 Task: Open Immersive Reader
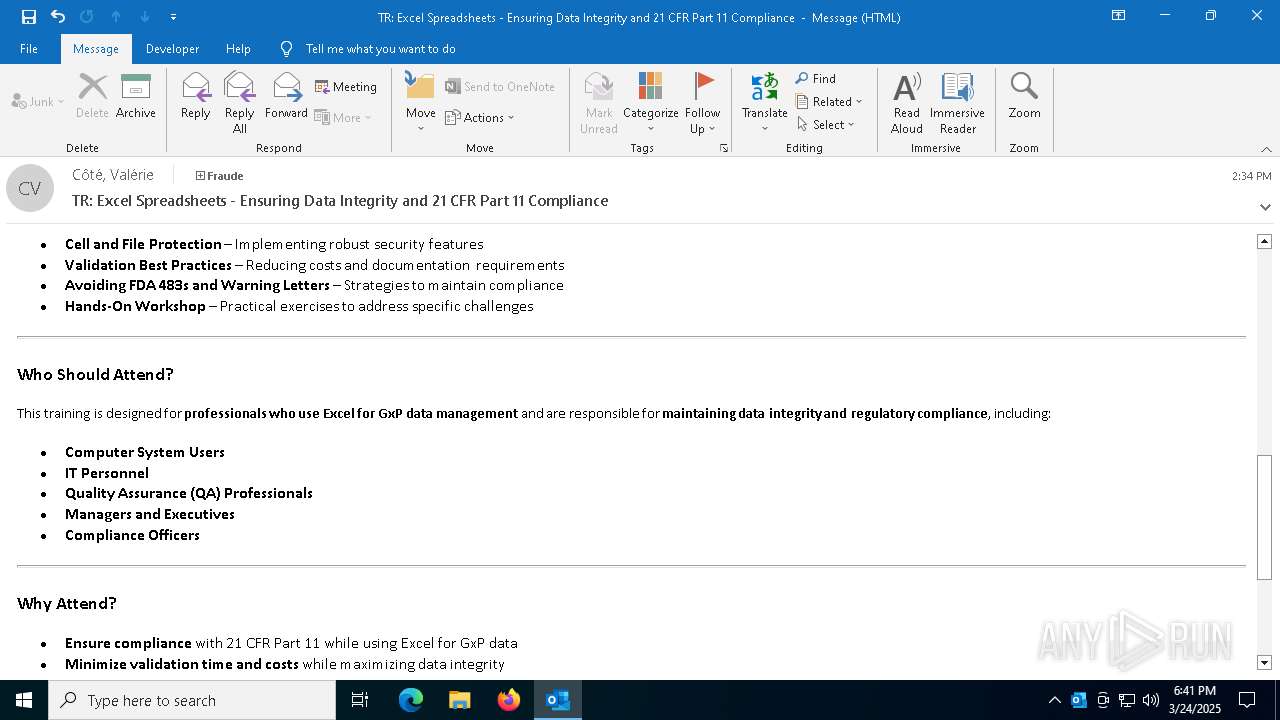(x=958, y=103)
